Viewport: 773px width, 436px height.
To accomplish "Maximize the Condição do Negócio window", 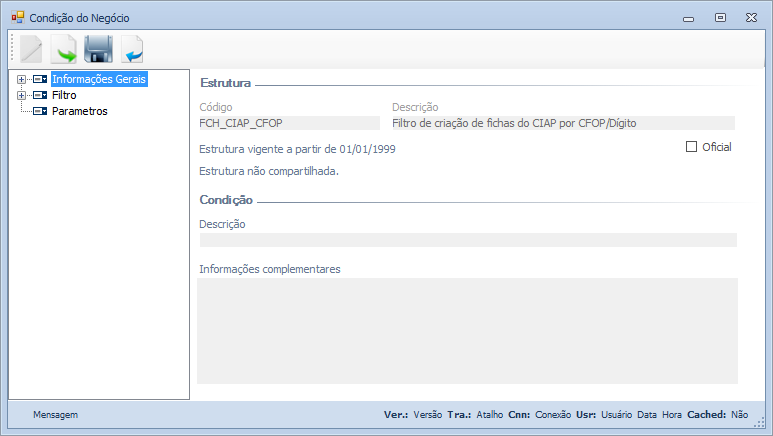I will (x=720, y=18).
